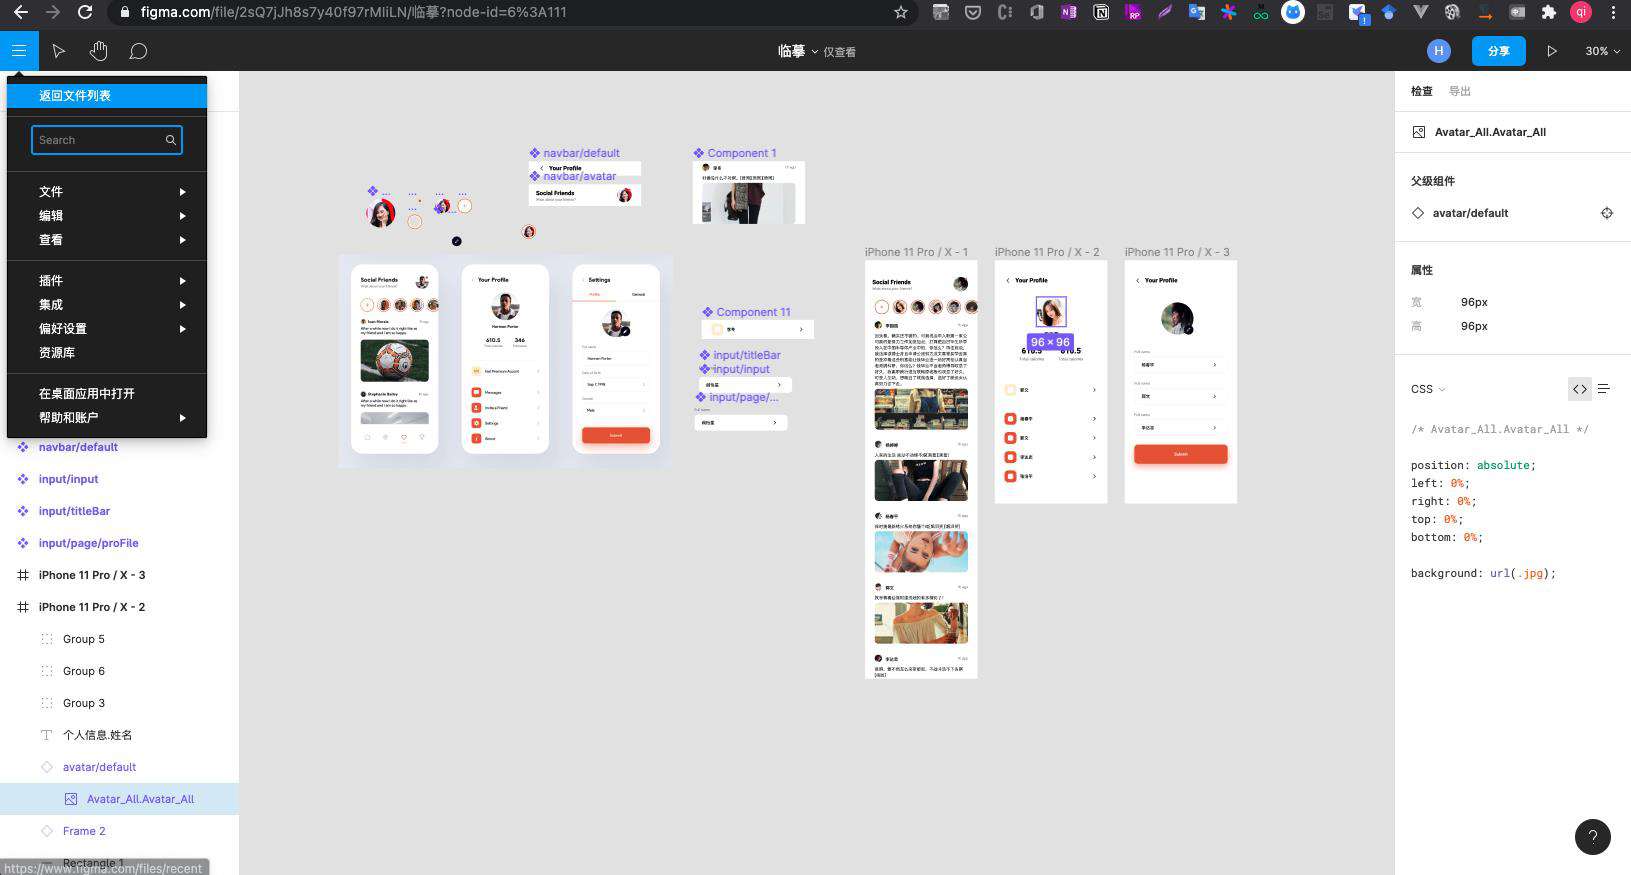Open the 帮助和账户 submenu
The width and height of the screenshot is (1631, 875).
tap(107, 417)
